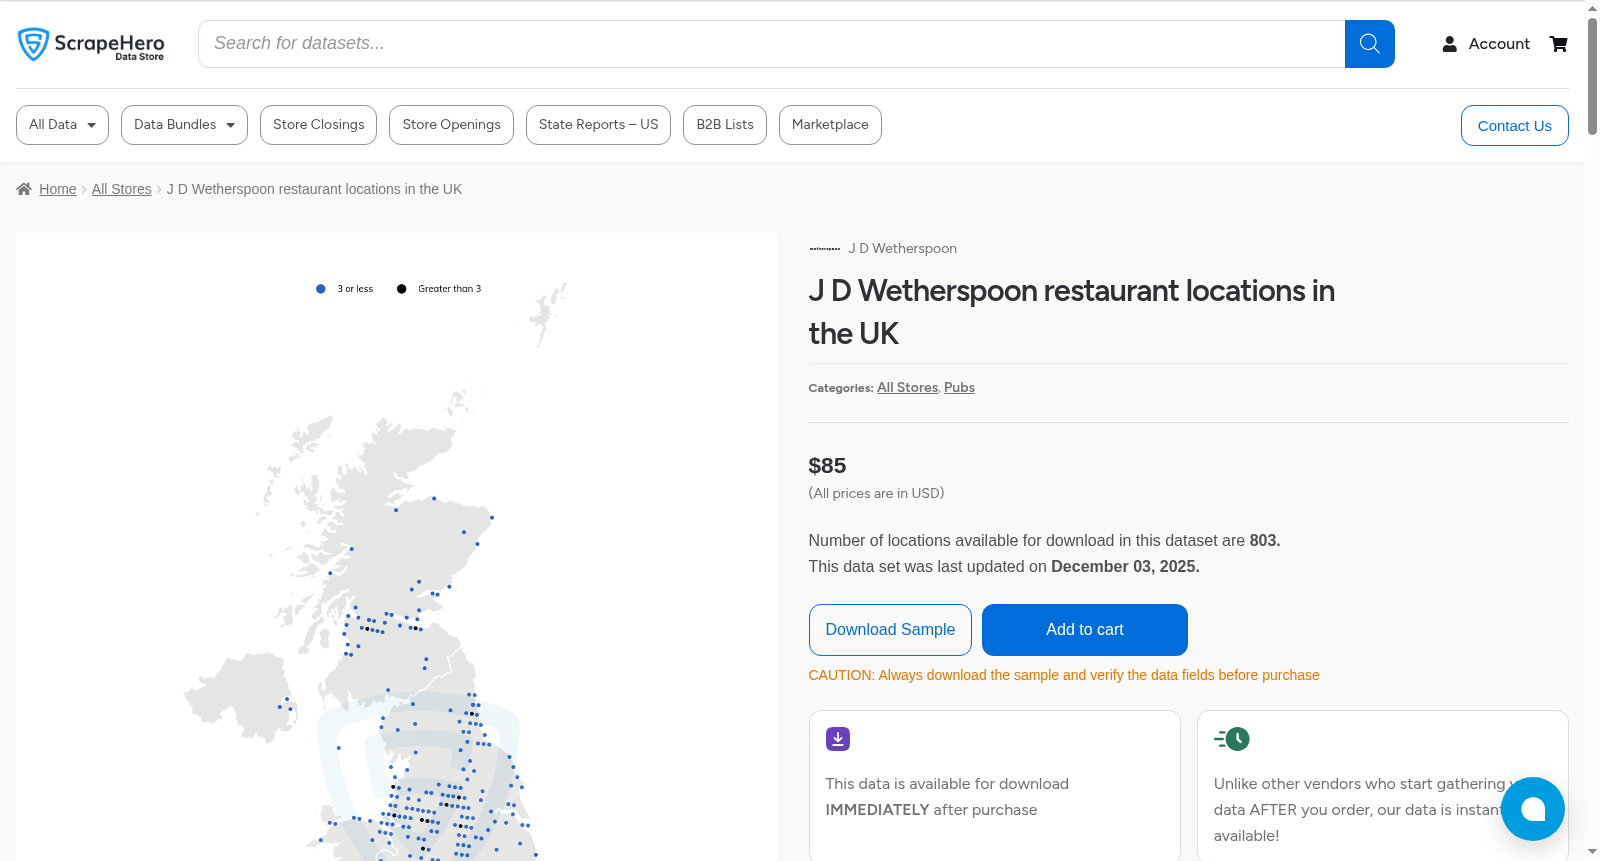Open the shopping cart icon
This screenshot has width=1600, height=861.
tap(1558, 44)
